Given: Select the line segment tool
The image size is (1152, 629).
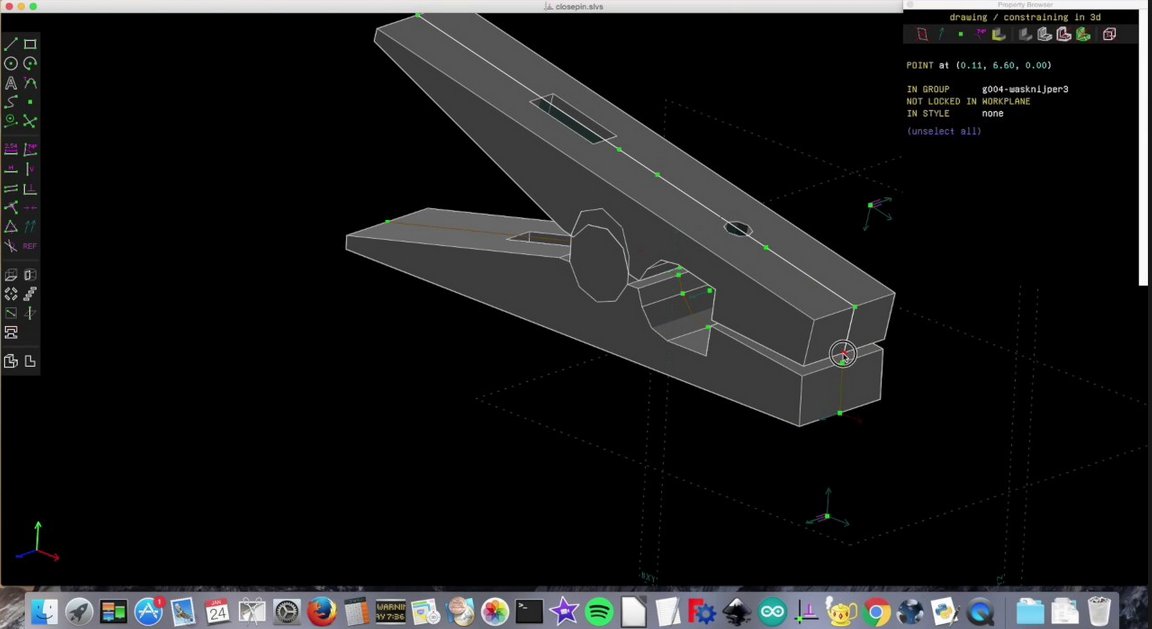Looking at the screenshot, I should (x=12, y=43).
